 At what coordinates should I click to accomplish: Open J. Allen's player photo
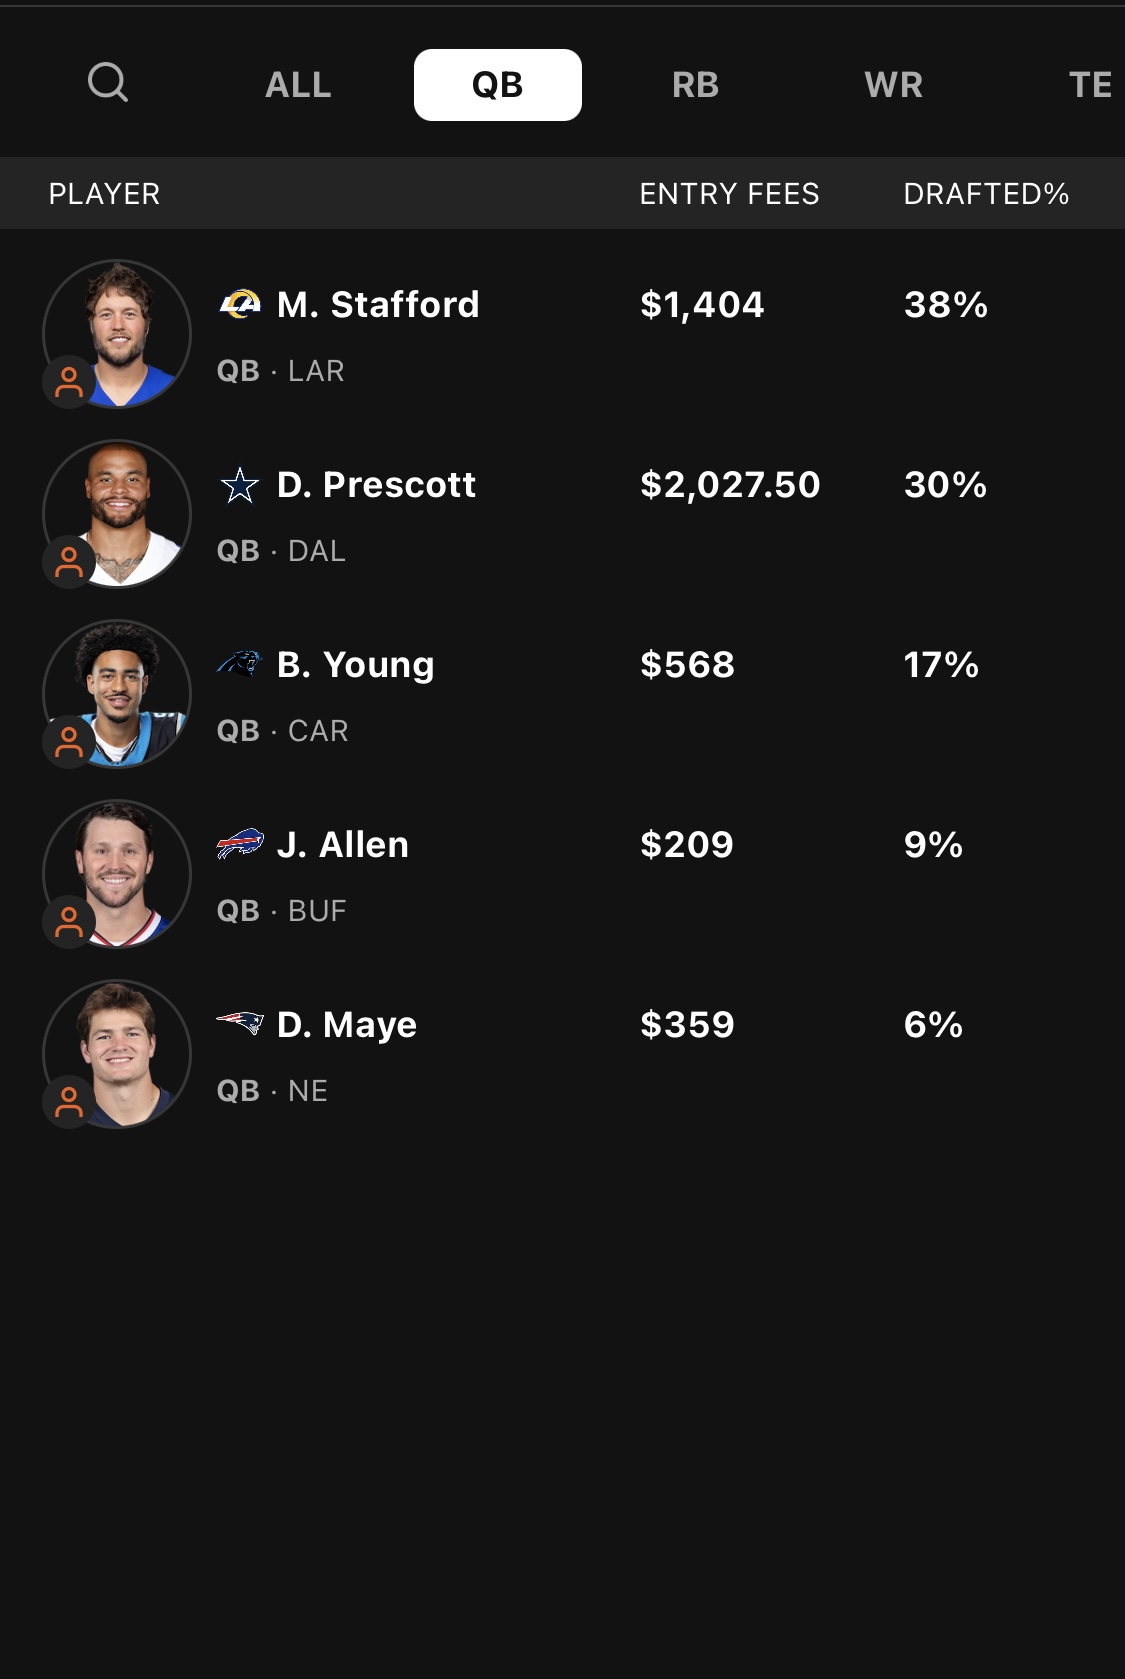[x=117, y=874]
